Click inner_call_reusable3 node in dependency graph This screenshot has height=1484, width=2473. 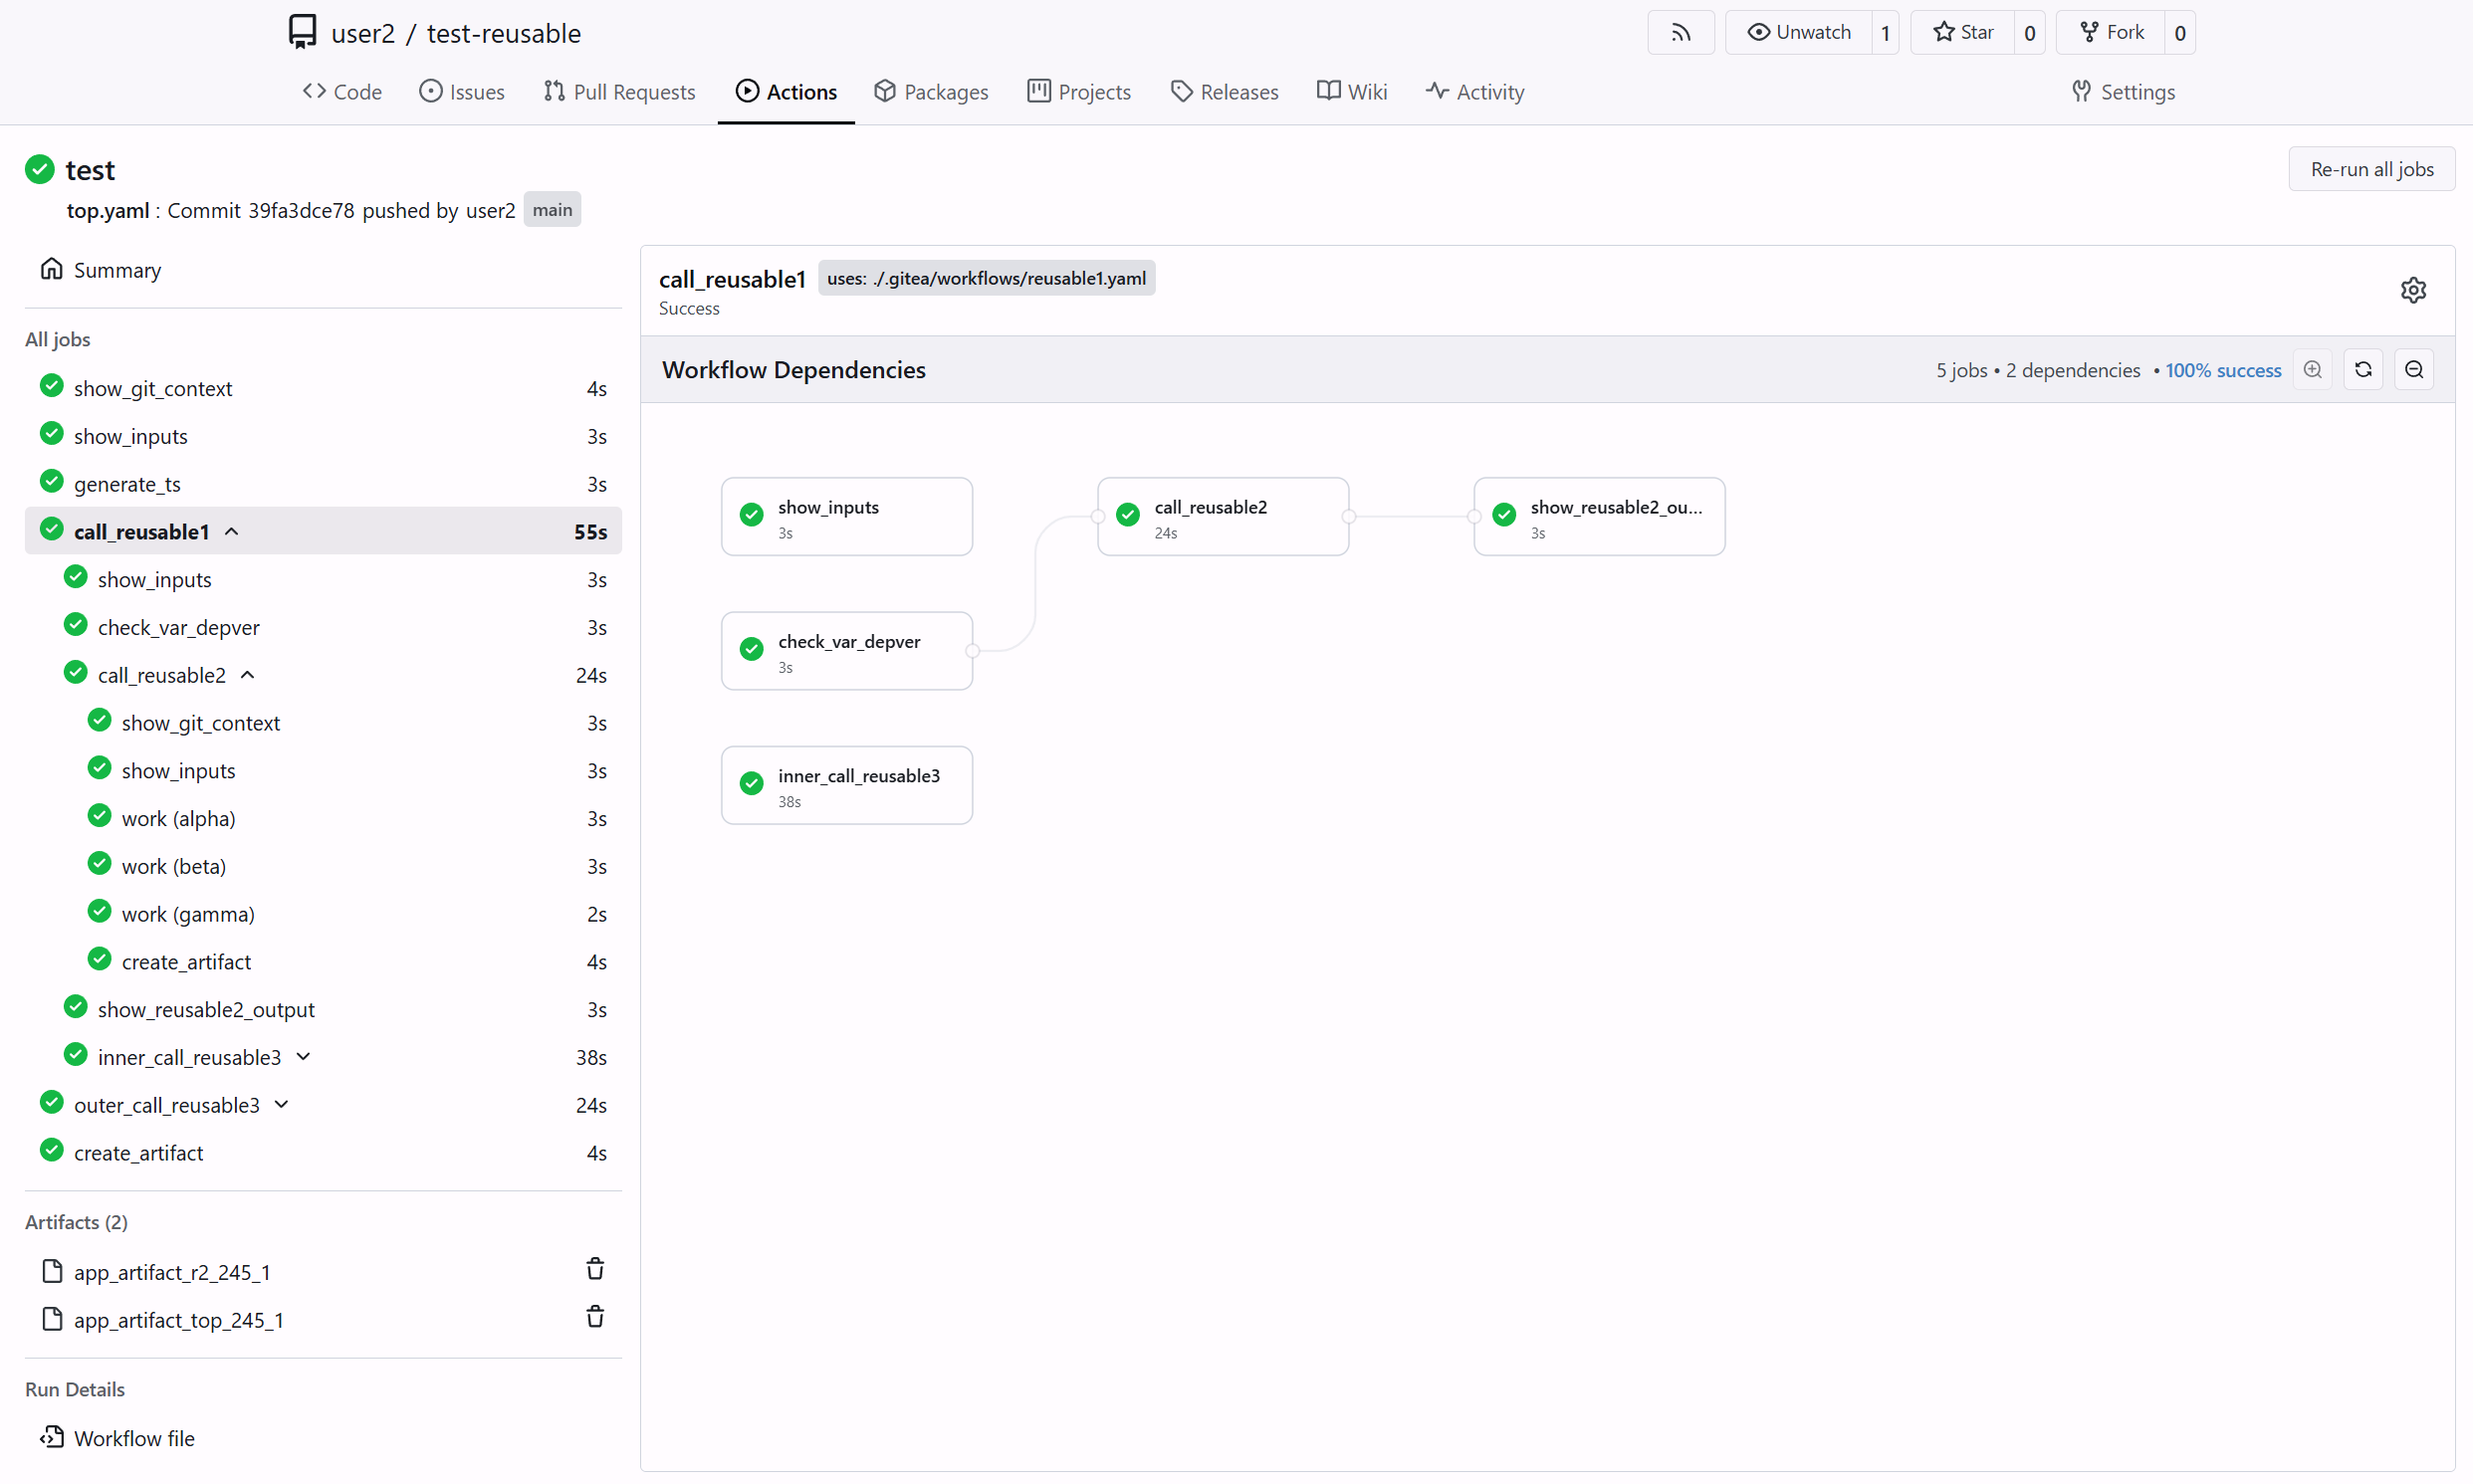coord(847,785)
